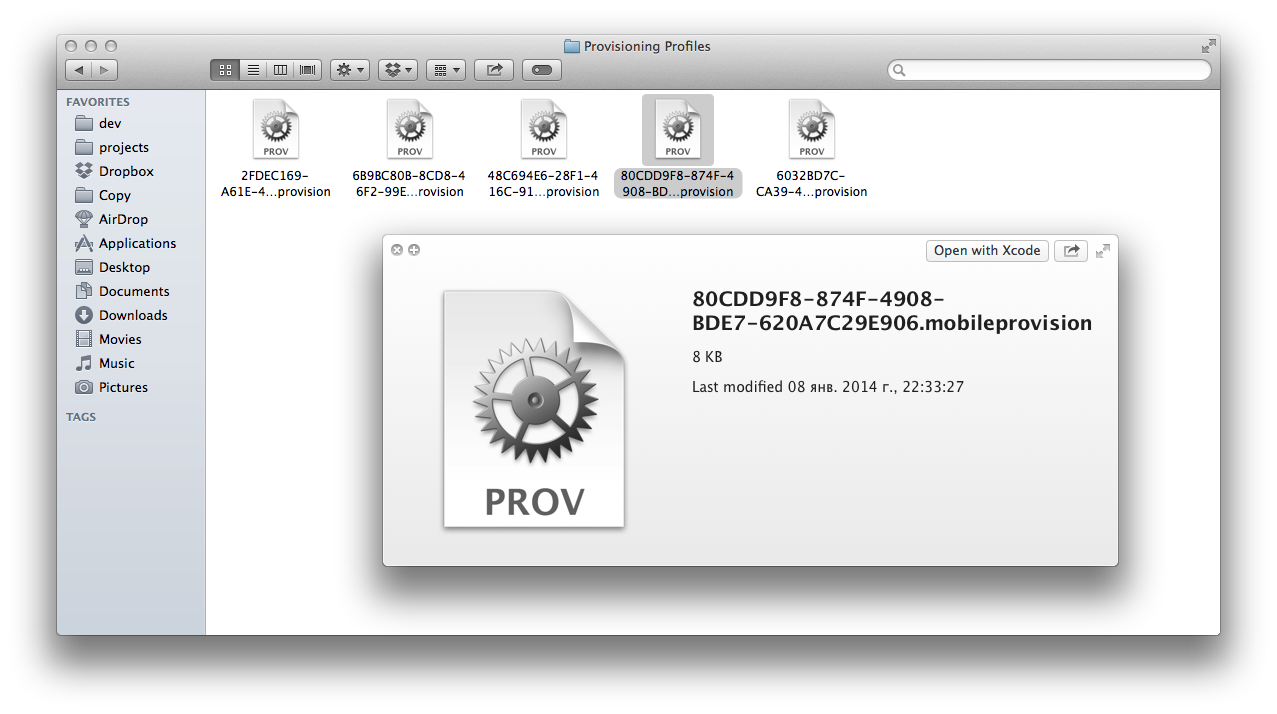This screenshot has height=714, width=1277.
Task: Switch to list view
Action: [x=253, y=70]
